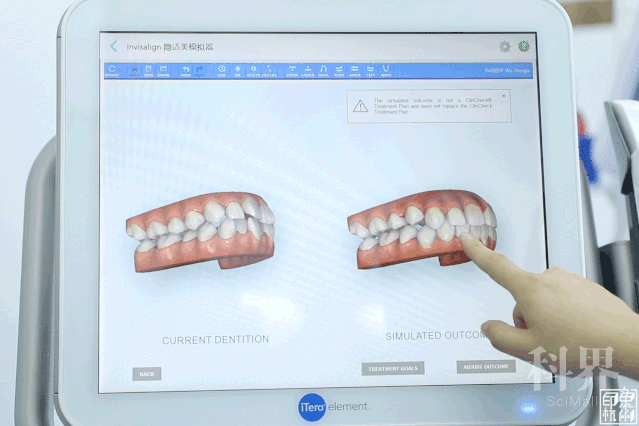Open the settings gear icon

[505, 46]
